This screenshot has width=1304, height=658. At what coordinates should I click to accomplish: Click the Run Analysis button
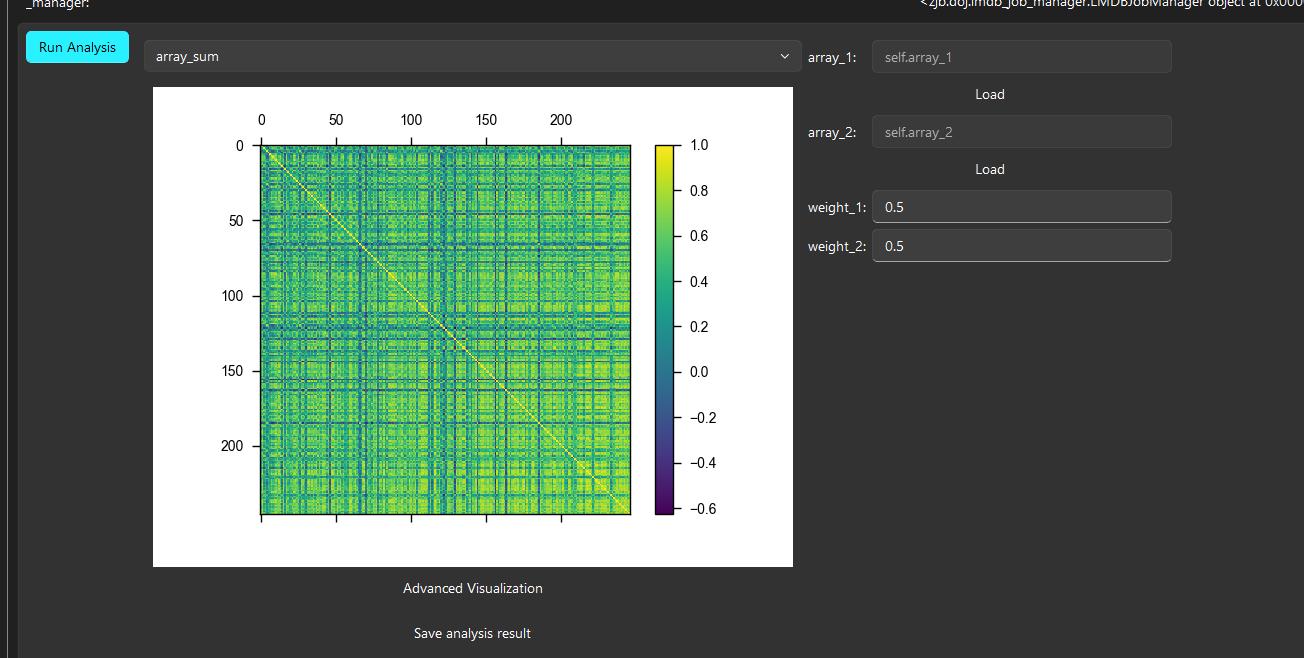click(x=77, y=47)
